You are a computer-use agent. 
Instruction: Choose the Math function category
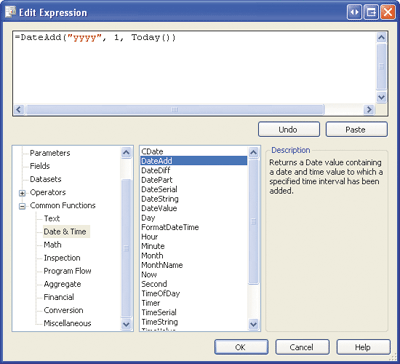click(53, 245)
